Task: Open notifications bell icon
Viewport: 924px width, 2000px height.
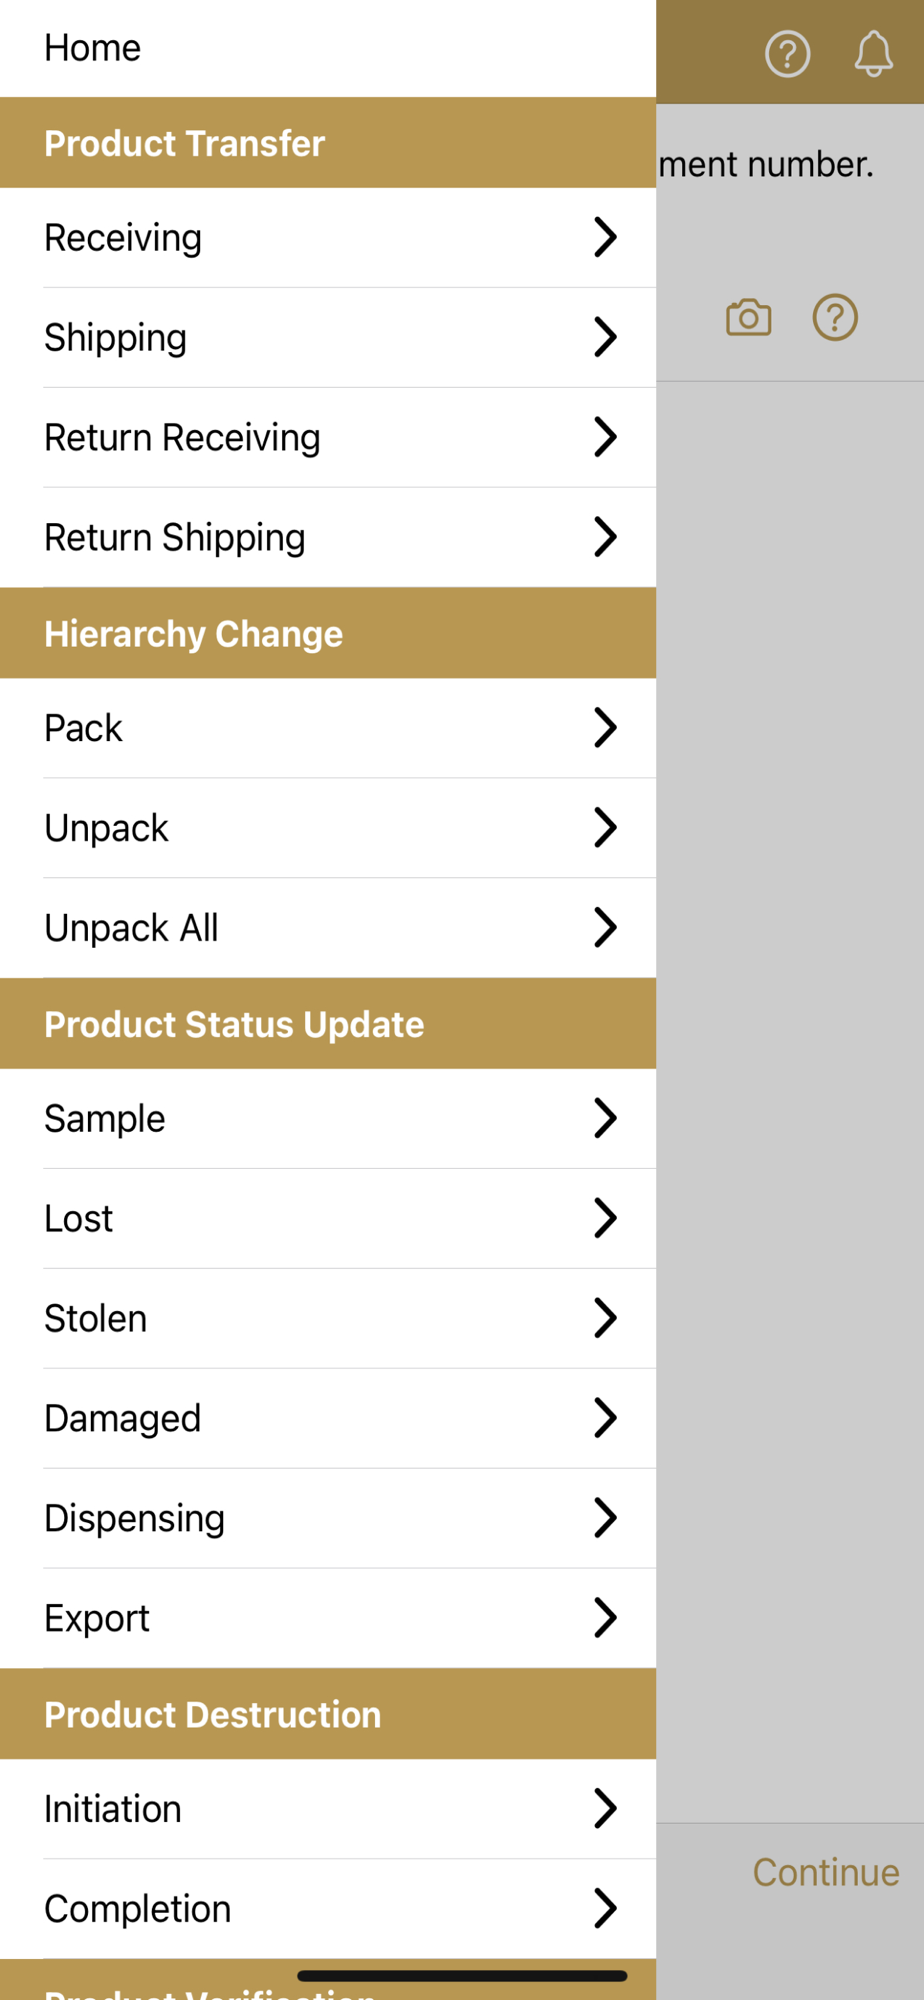Action: click(x=873, y=54)
